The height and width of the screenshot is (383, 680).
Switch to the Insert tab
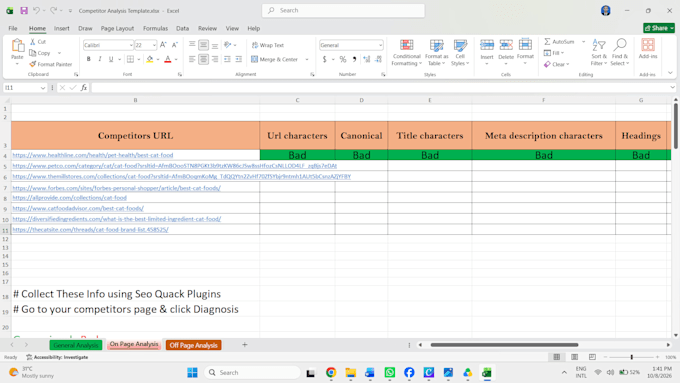62,28
